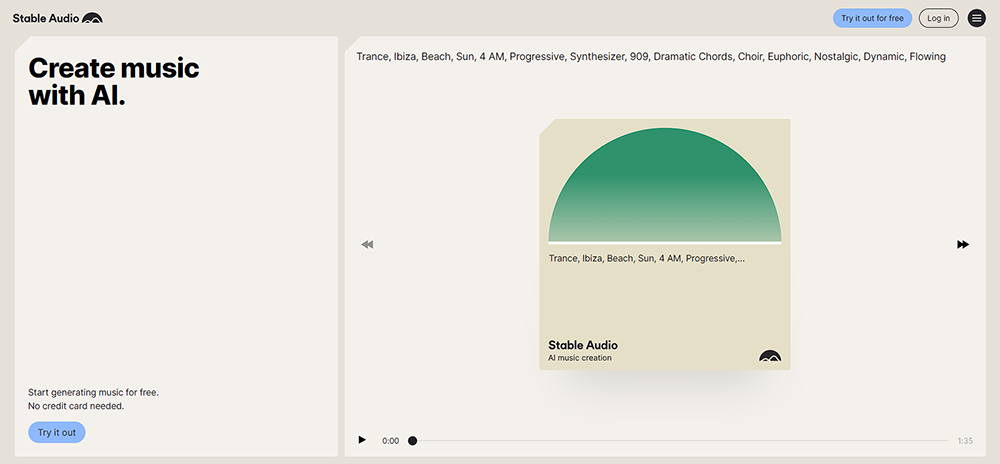Play the Trance Ibiza track
The width and height of the screenshot is (1000, 464).
pyautogui.click(x=362, y=440)
